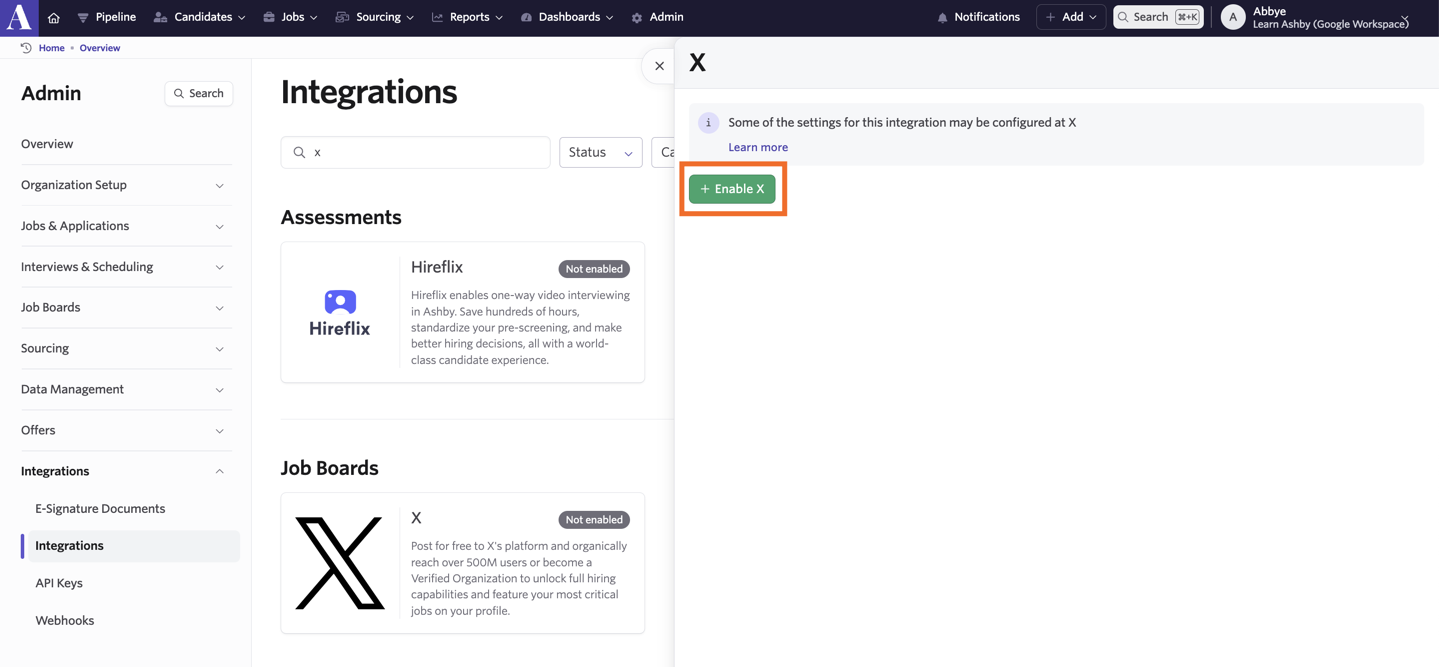1439x667 pixels.
Task: Open the Status filter dropdown
Action: pyautogui.click(x=601, y=152)
